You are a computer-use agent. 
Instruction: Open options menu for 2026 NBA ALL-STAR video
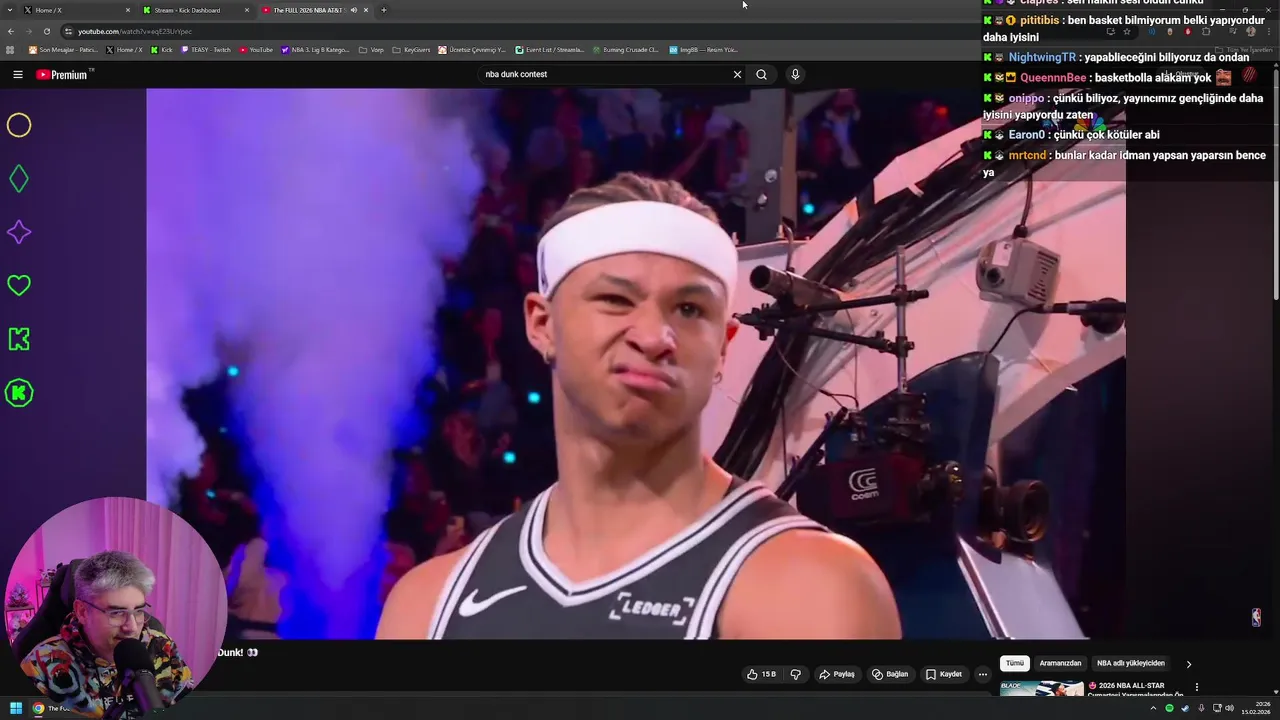(1196, 687)
